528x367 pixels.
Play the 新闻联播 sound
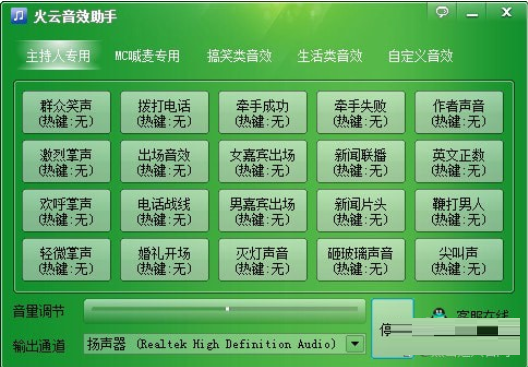coord(361,162)
